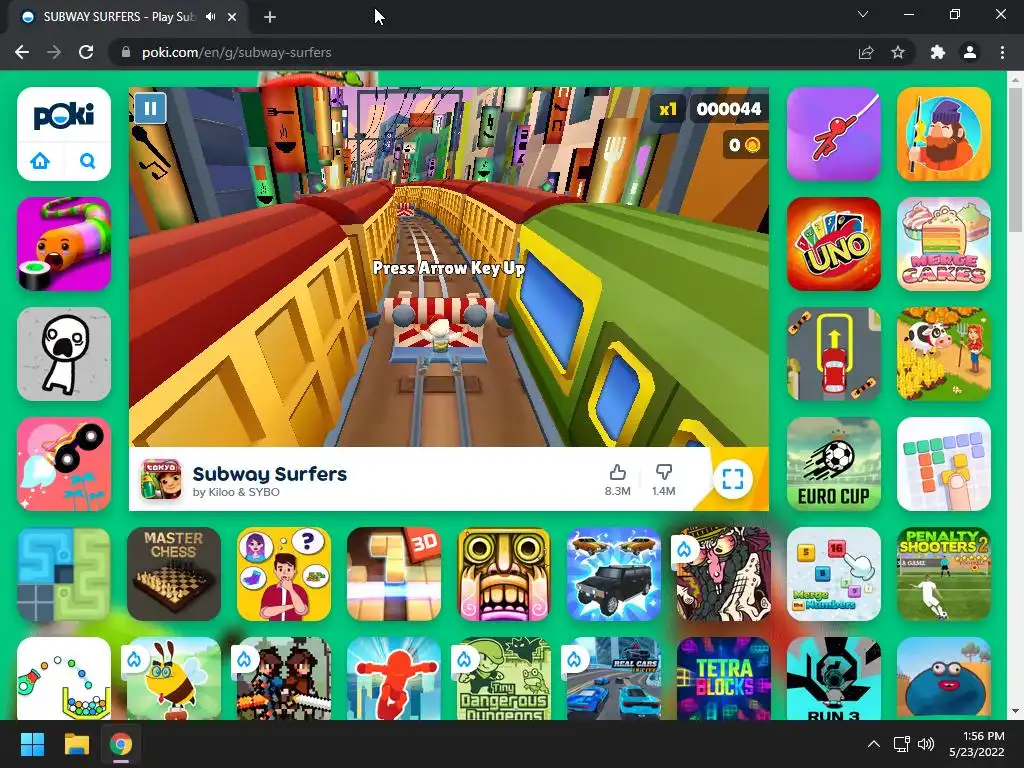
Task: Open the temple idol face game tile
Action: (504, 573)
